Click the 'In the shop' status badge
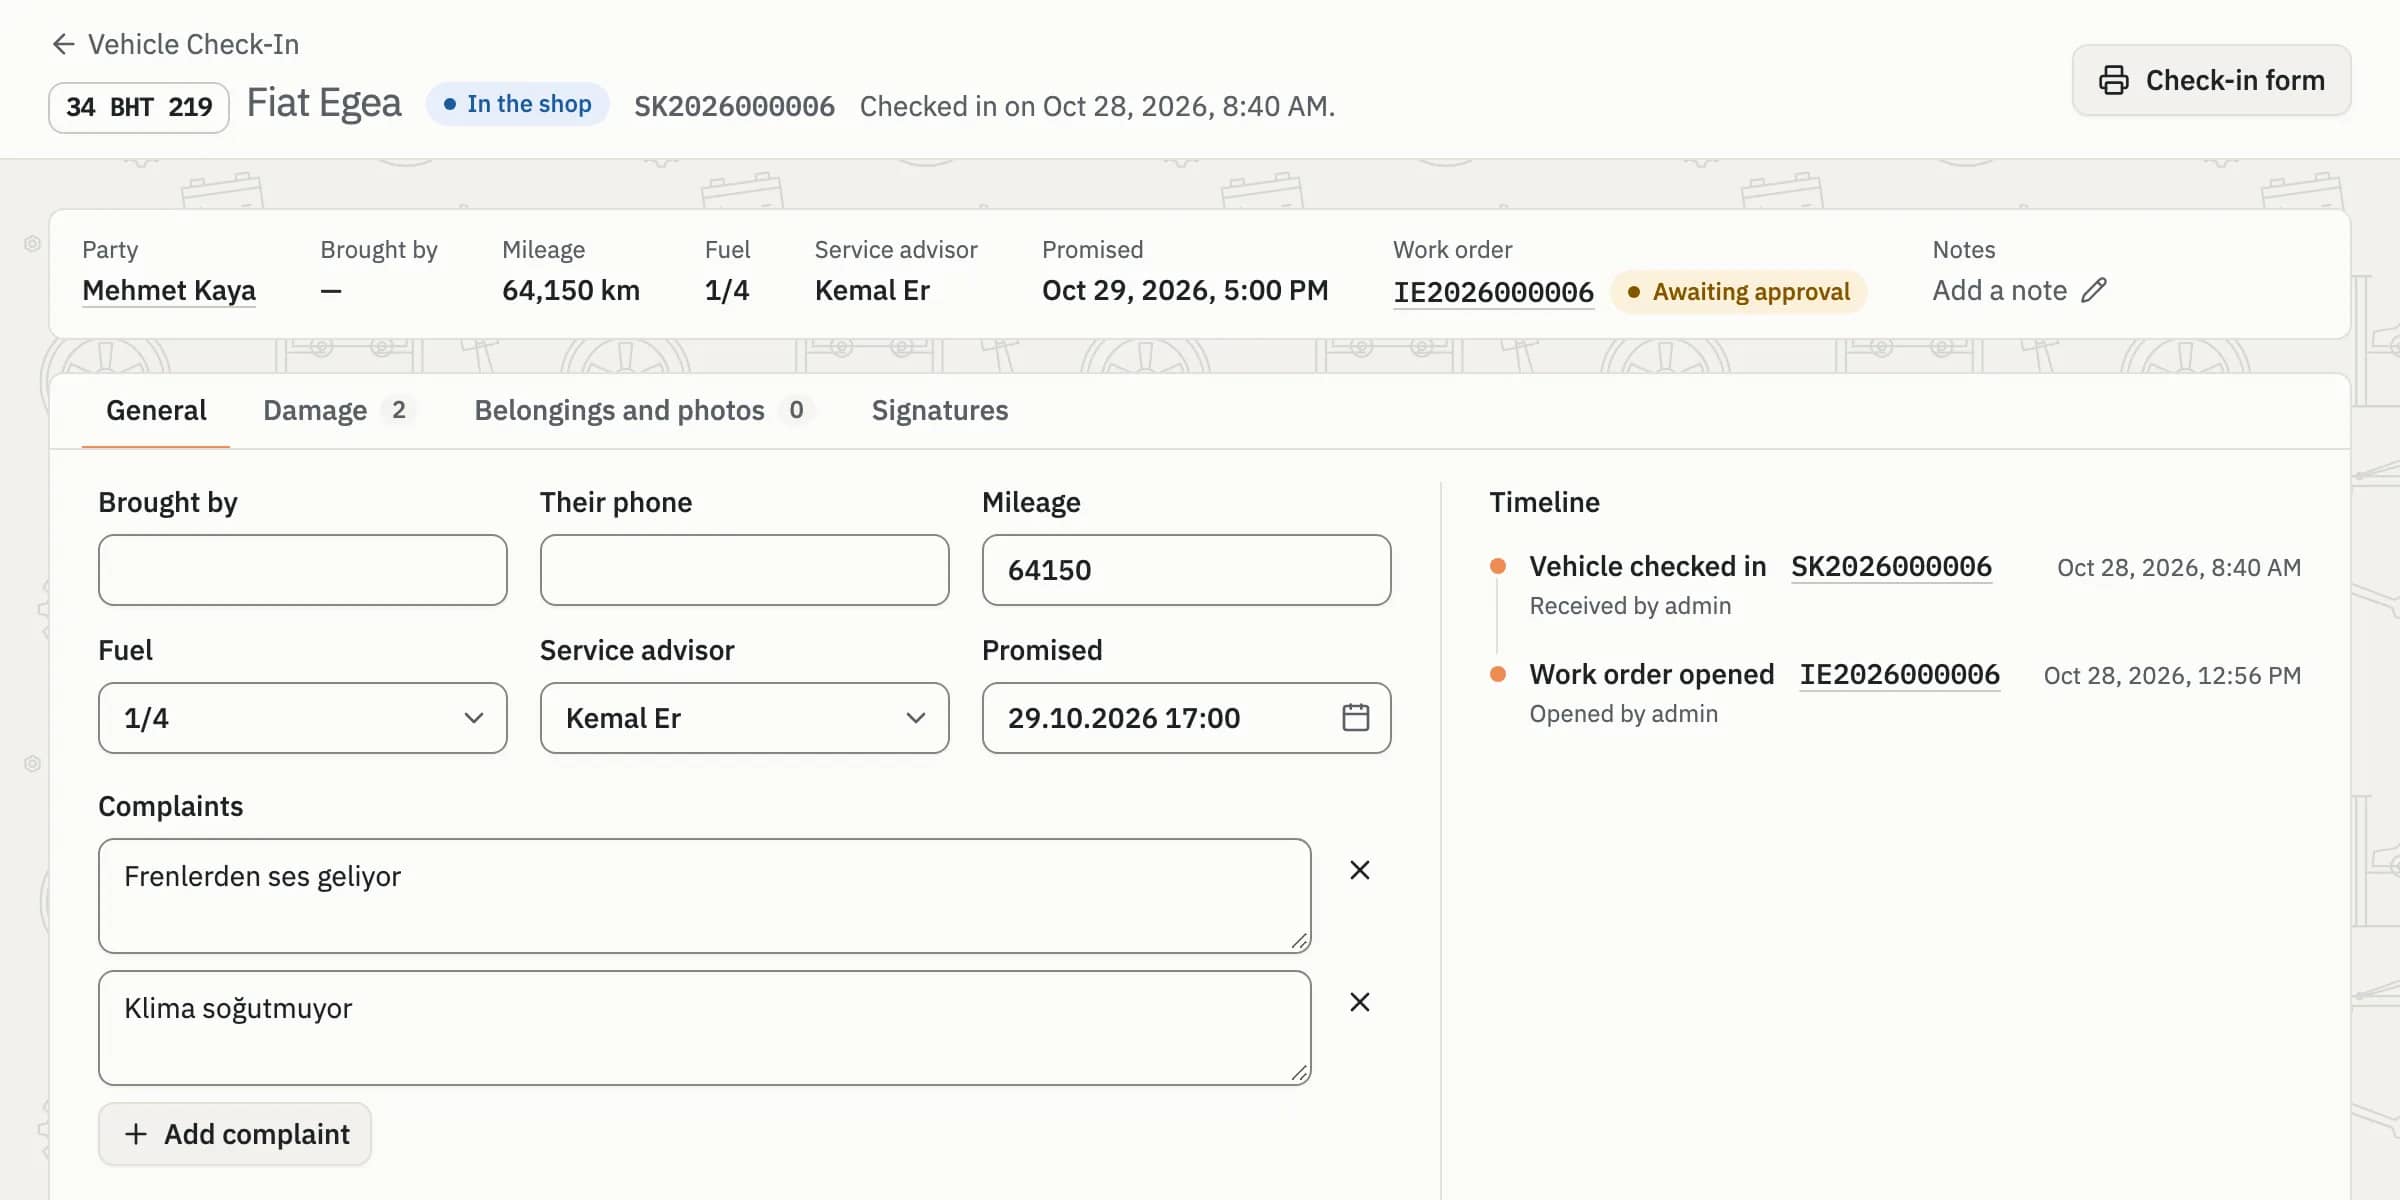Viewport: 2400px width, 1200px height. click(x=518, y=104)
